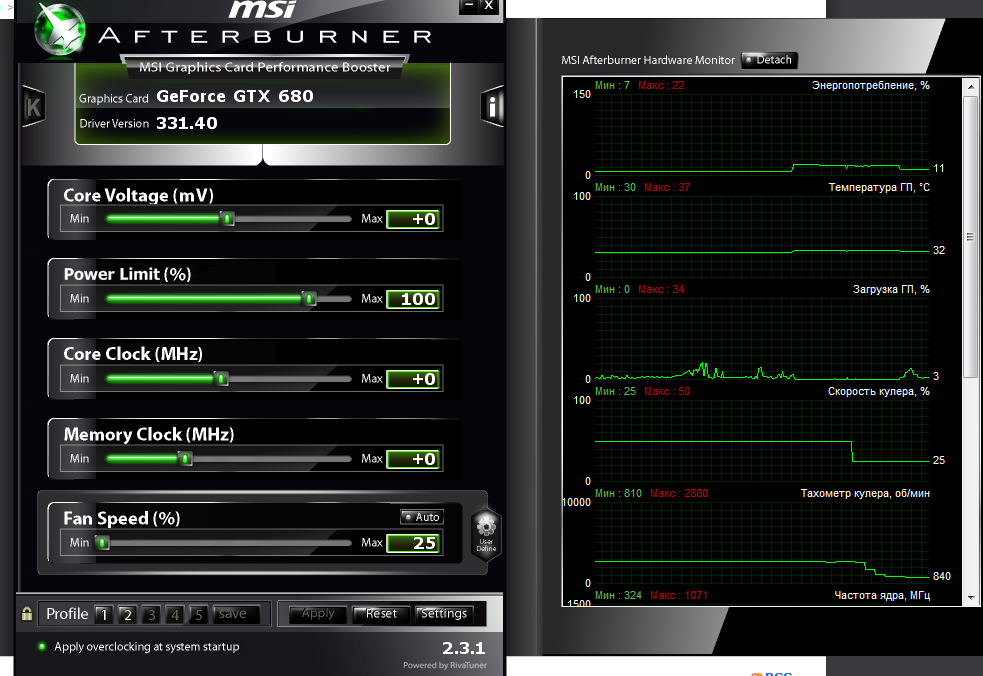Image resolution: width=983 pixels, height=676 pixels.
Task: Click the Fan Speed 25 value field
Action: click(413, 543)
